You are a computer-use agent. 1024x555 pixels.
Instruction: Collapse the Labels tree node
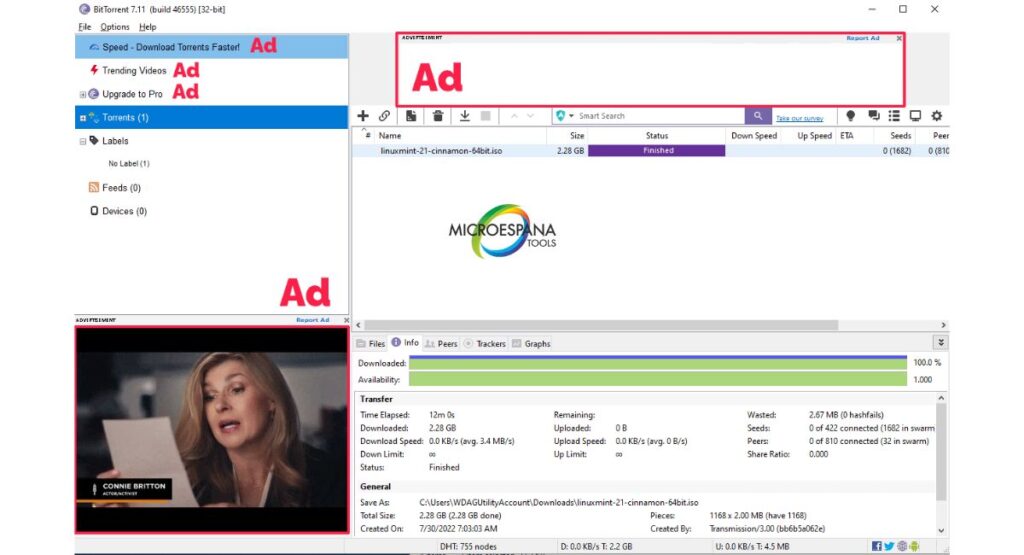point(83,141)
